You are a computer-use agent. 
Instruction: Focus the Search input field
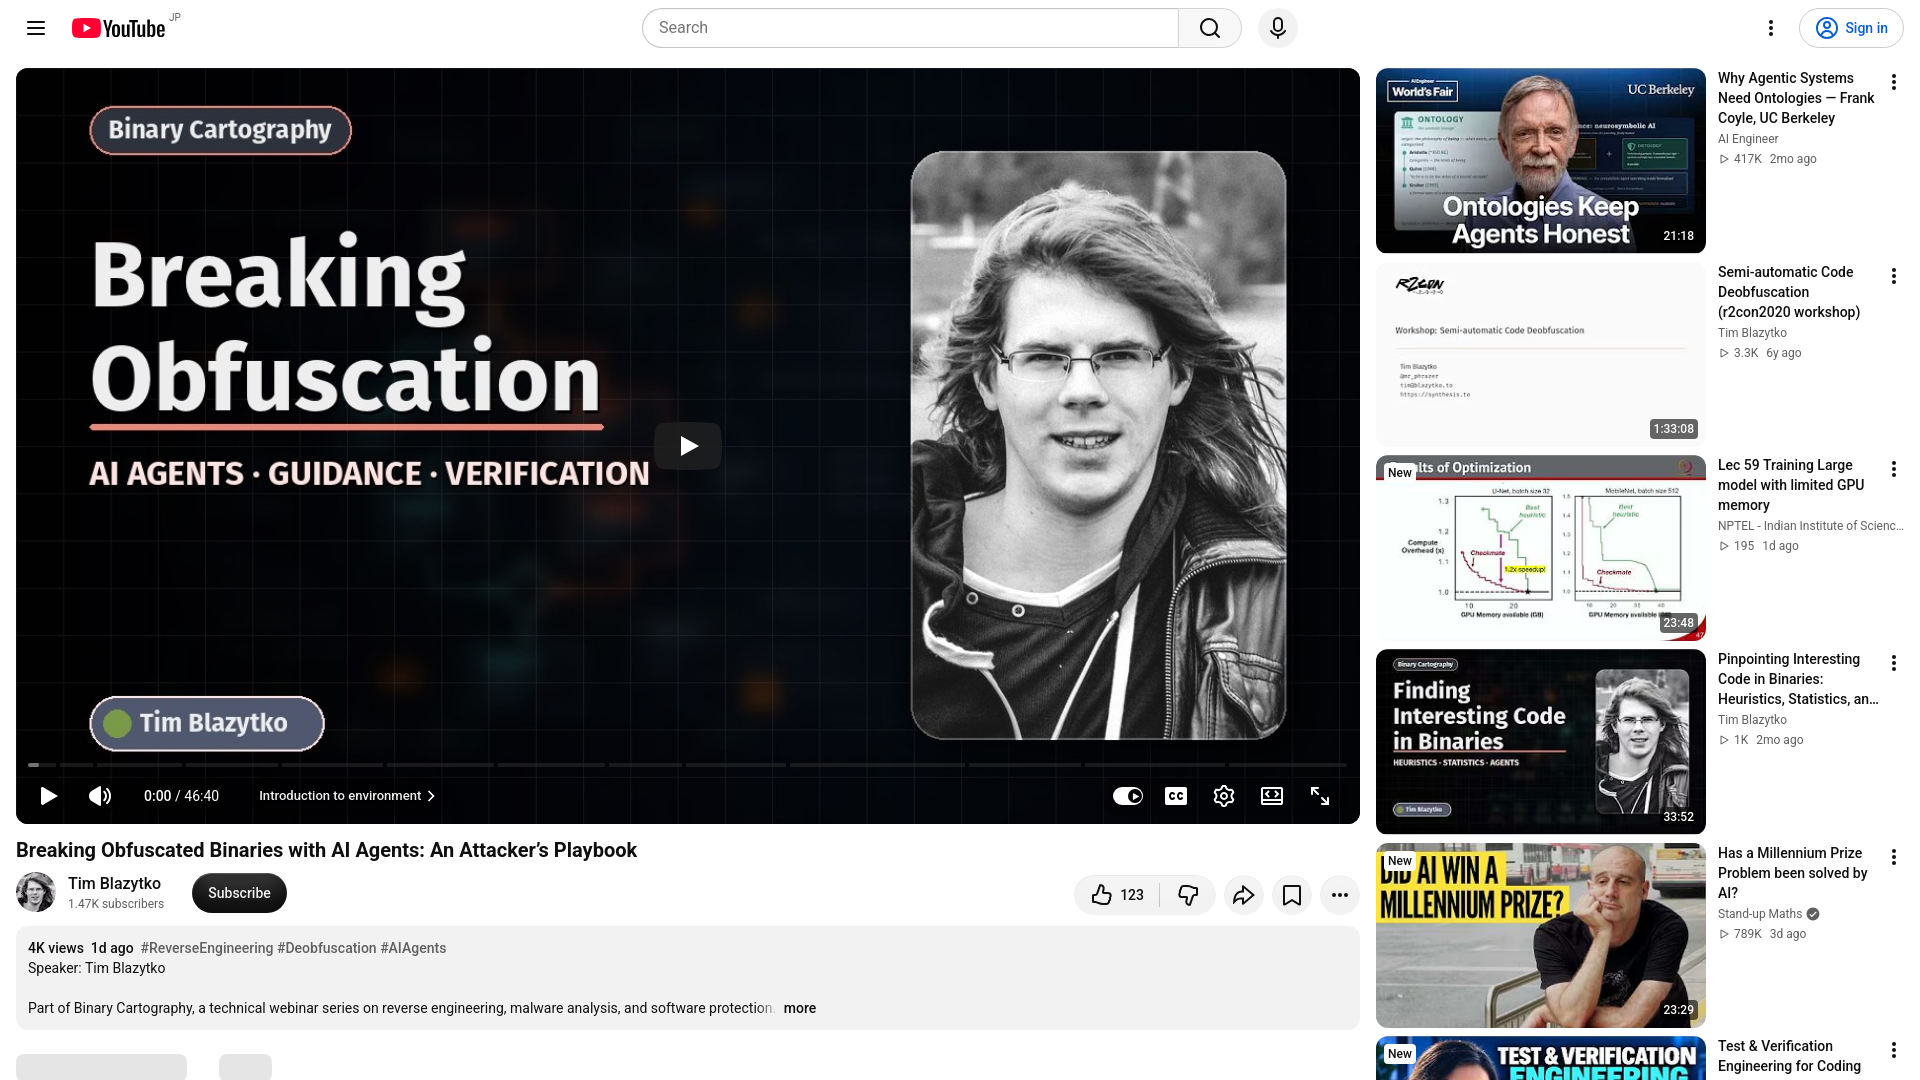(x=911, y=28)
